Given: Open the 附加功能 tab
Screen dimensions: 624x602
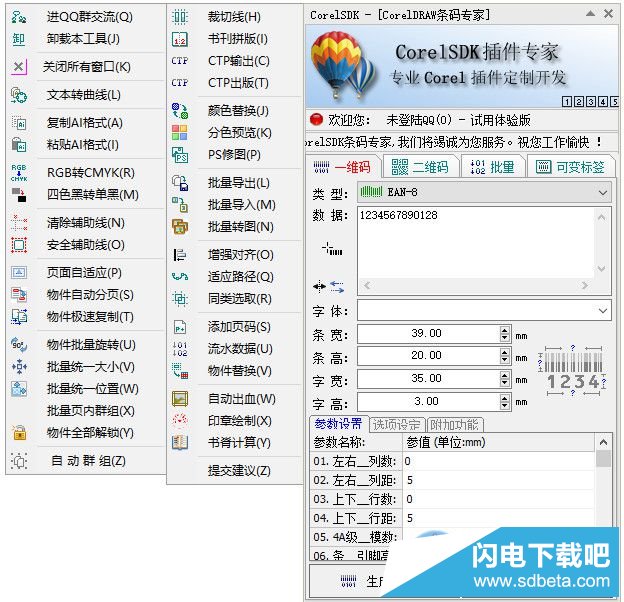Looking at the screenshot, I should [x=455, y=425].
